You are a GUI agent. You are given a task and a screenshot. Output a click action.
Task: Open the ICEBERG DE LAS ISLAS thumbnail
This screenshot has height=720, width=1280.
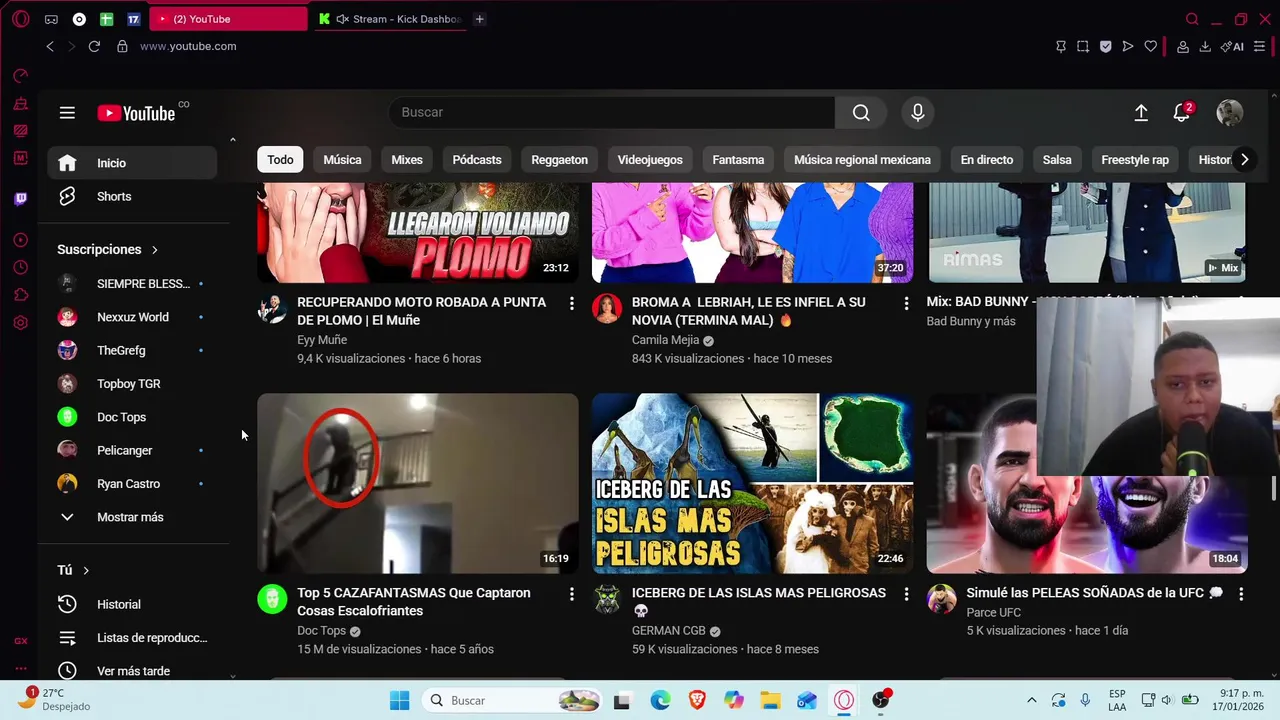click(x=752, y=483)
